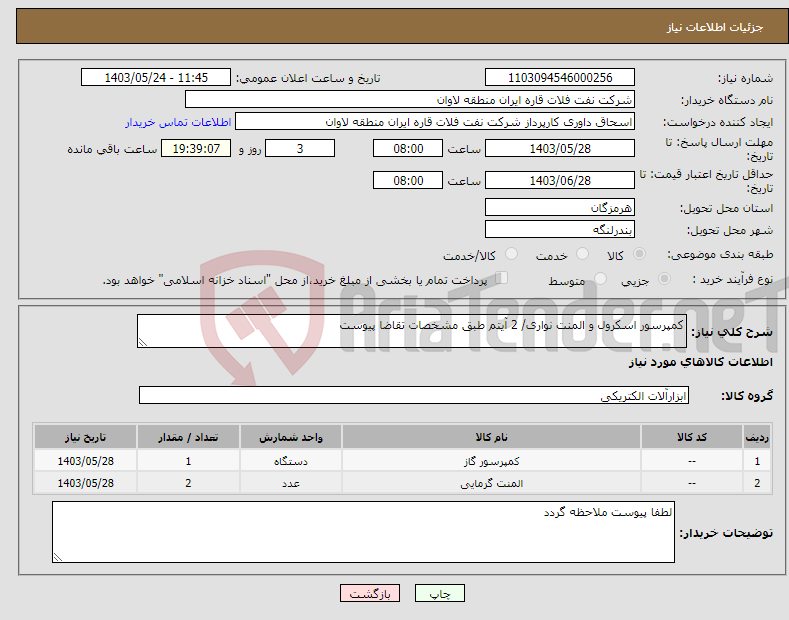Viewport: 789px width, 620px height.
Task: Click the need date cell in row 2
Action: (x=86, y=483)
